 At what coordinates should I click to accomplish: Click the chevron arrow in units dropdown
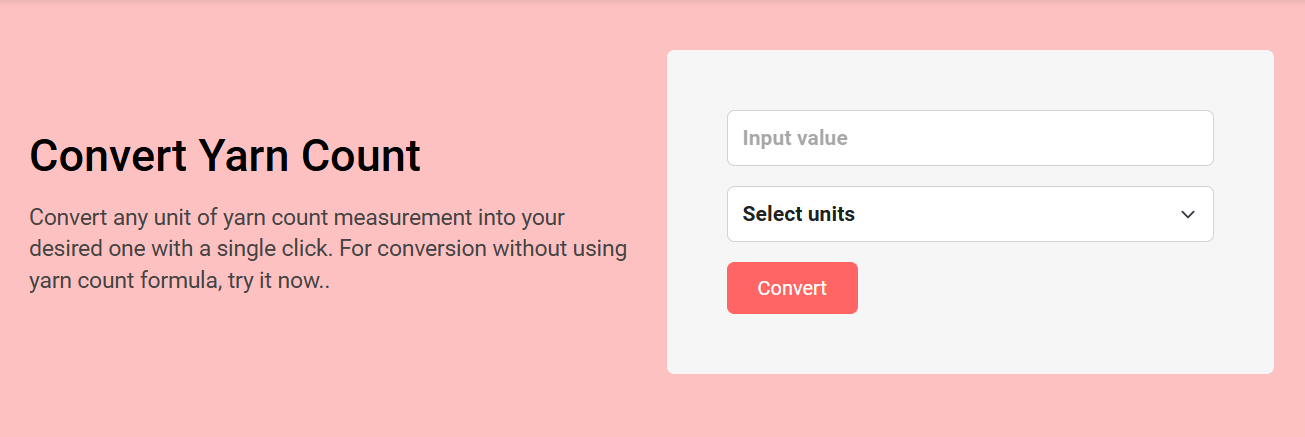(x=1188, y=214)
